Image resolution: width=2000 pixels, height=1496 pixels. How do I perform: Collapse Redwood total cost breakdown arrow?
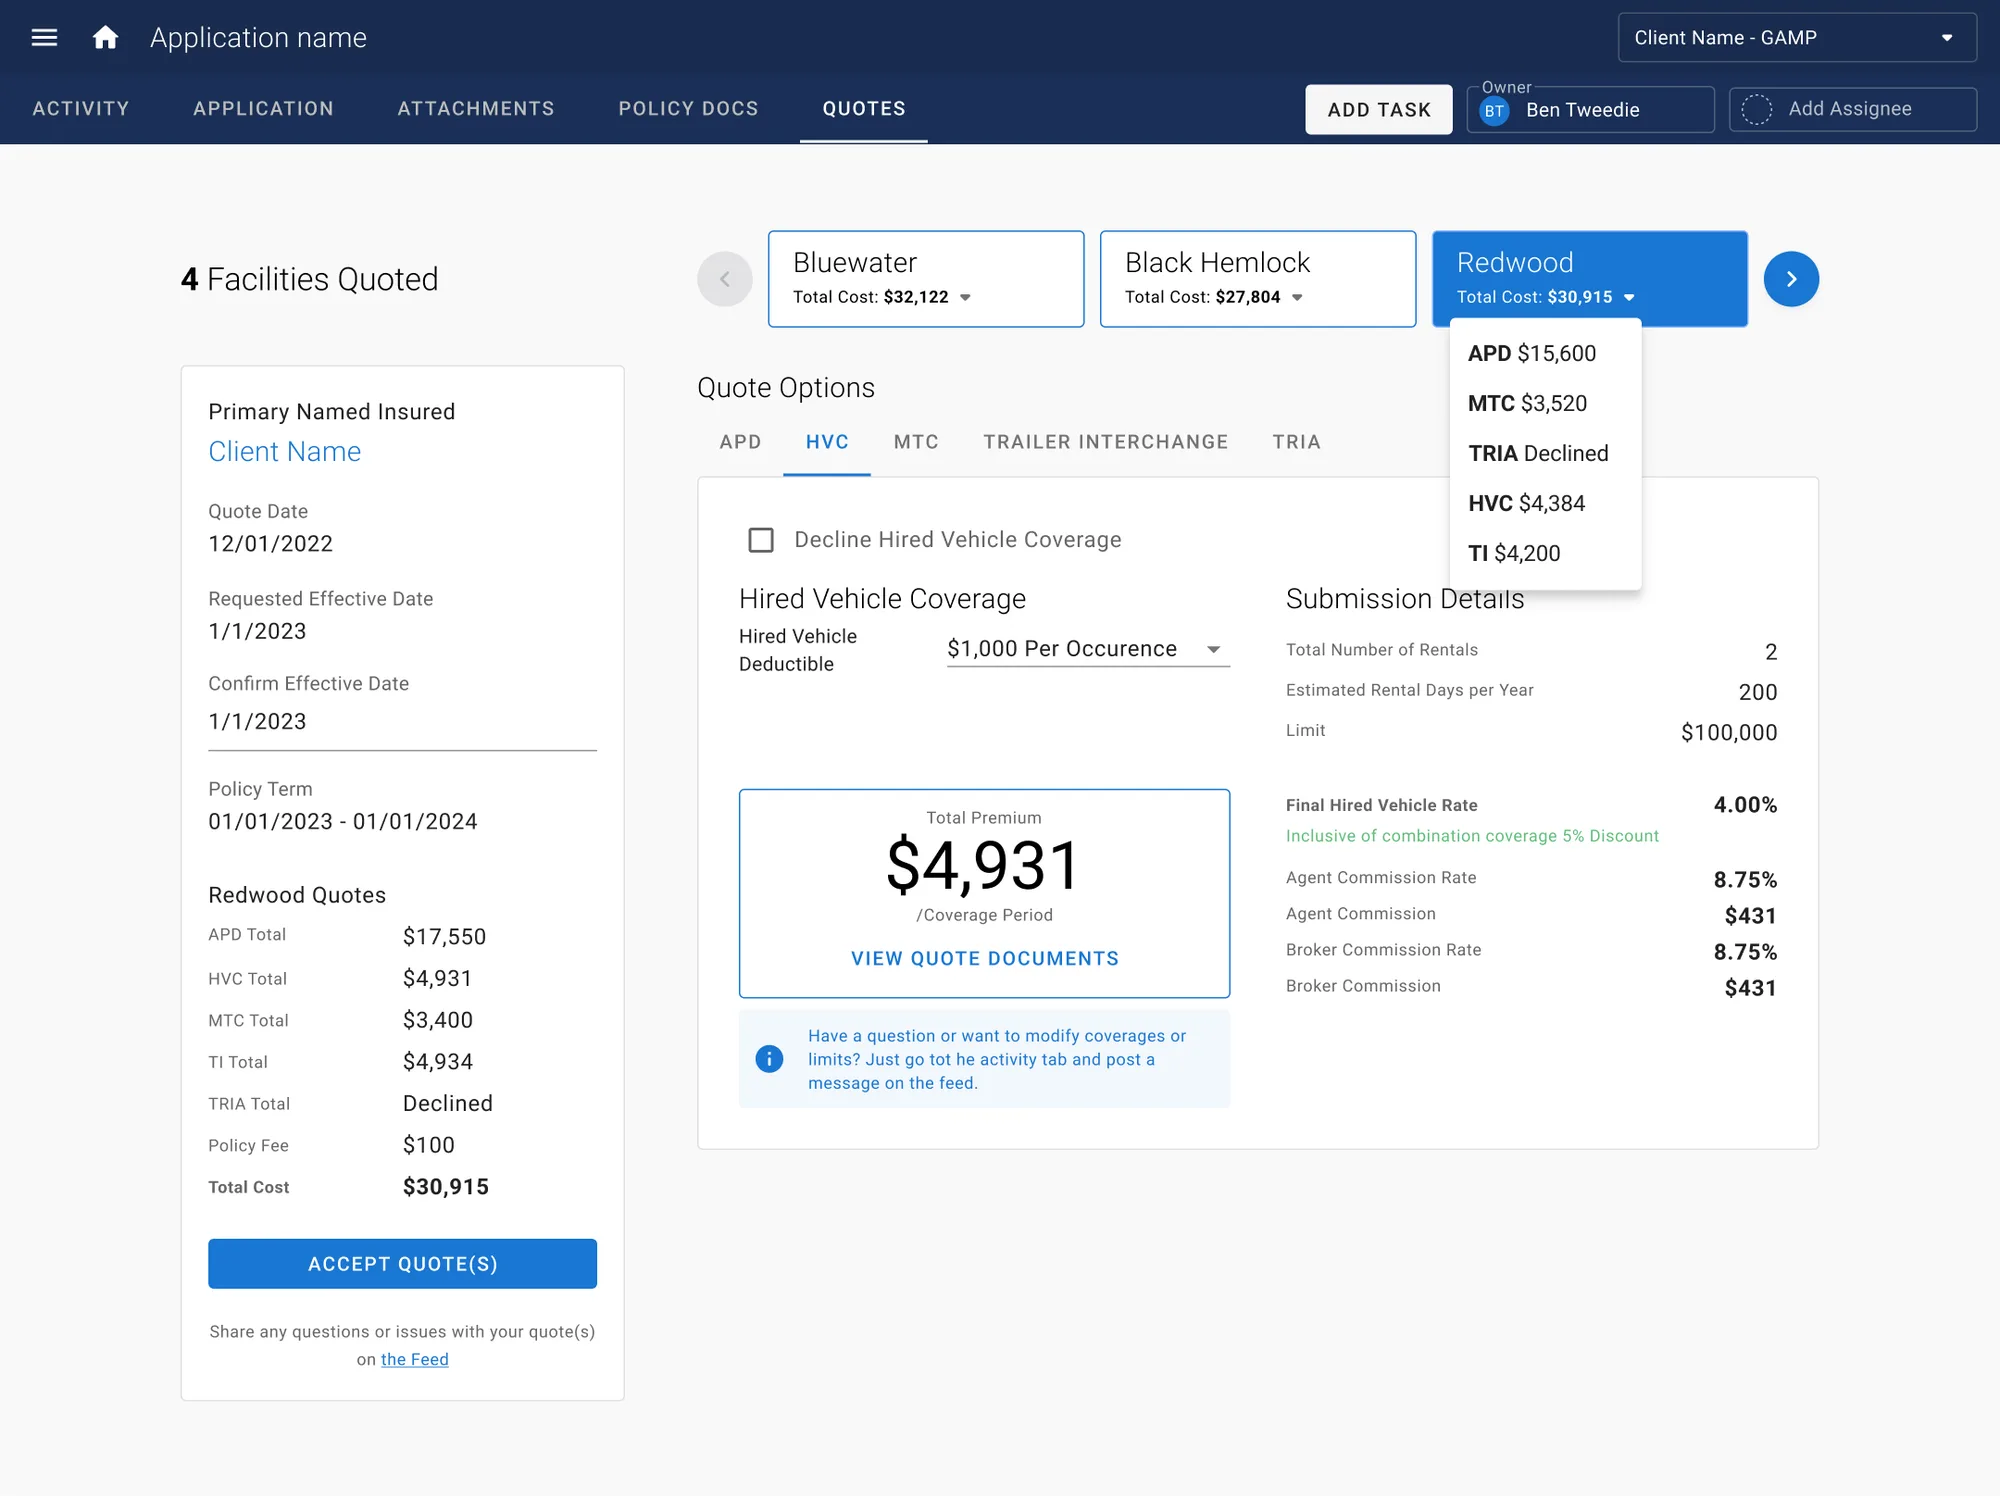click(x=1629, y=297)
